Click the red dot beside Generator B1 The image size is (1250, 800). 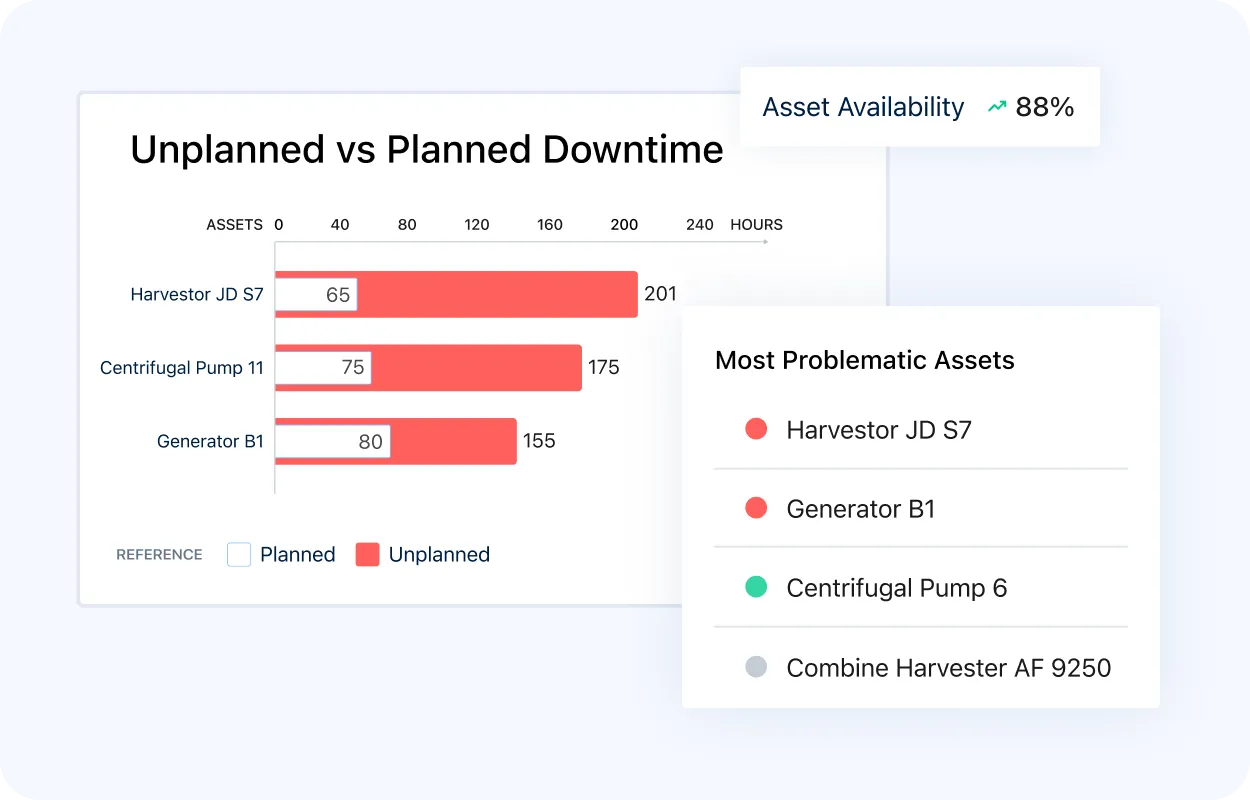tap(757, 508)
